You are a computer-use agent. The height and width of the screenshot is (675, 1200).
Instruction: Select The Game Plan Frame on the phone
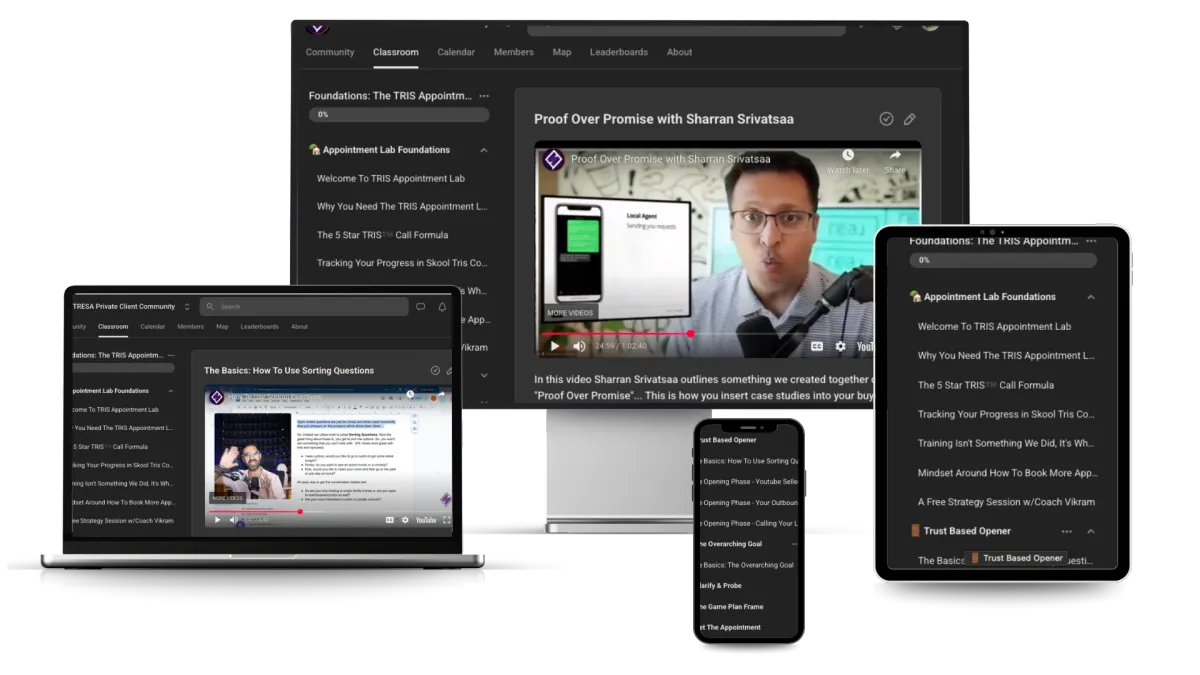(x=731, y=606)
